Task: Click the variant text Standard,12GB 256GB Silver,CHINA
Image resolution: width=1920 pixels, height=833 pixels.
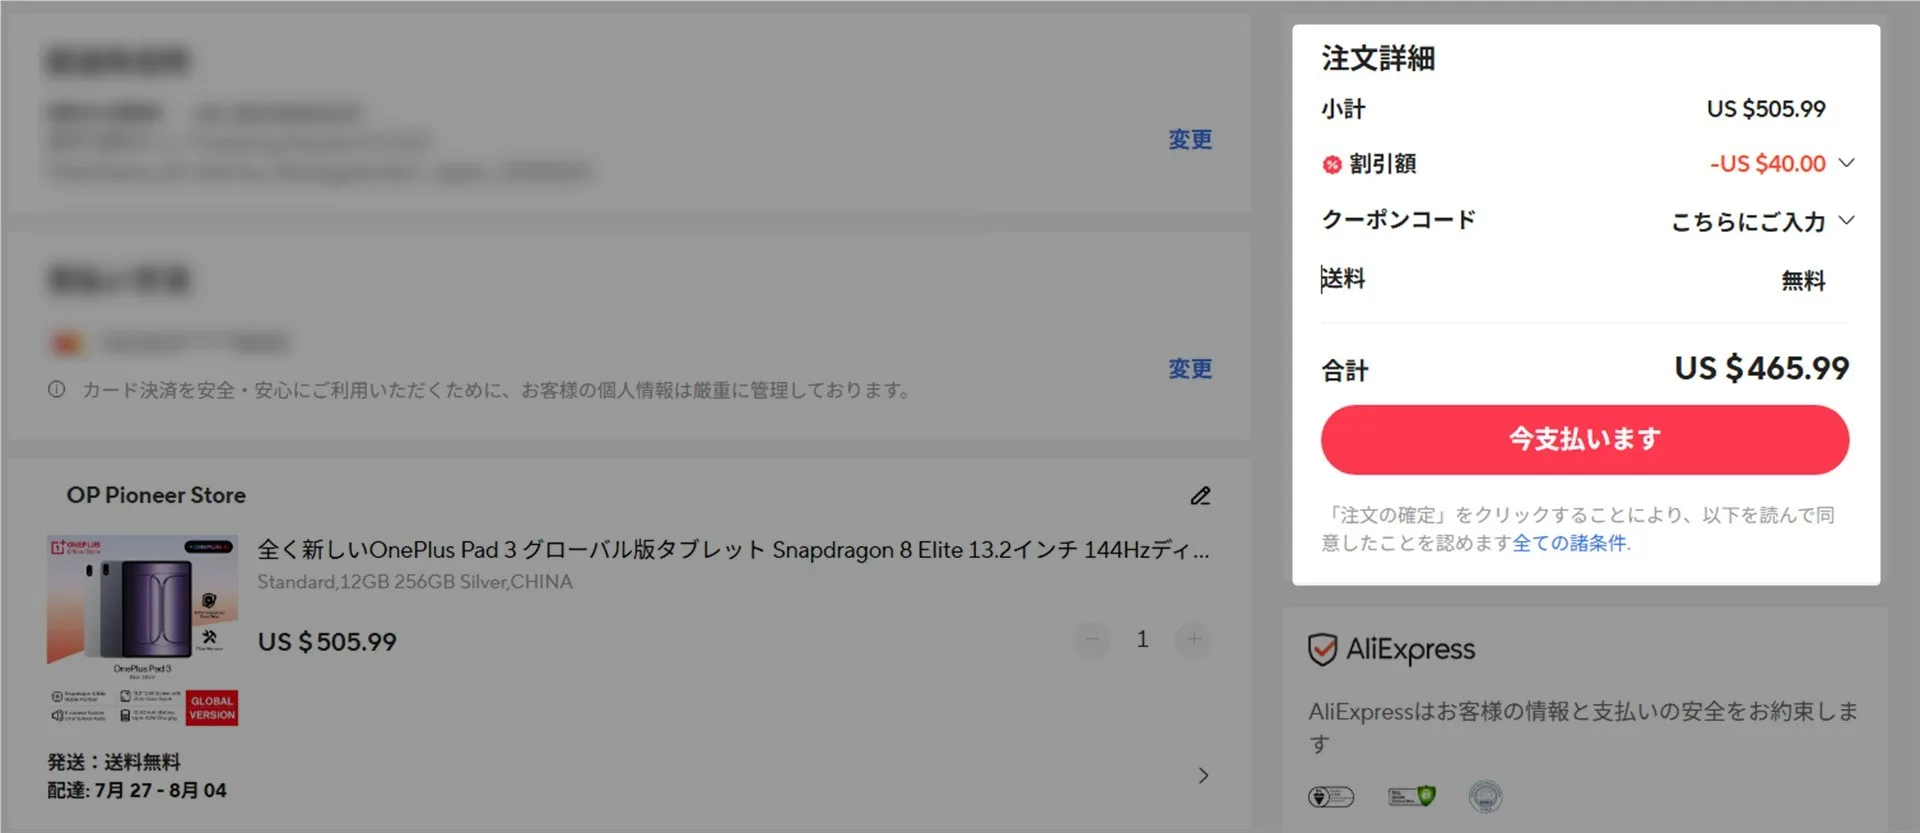Action: coord(415,582)
